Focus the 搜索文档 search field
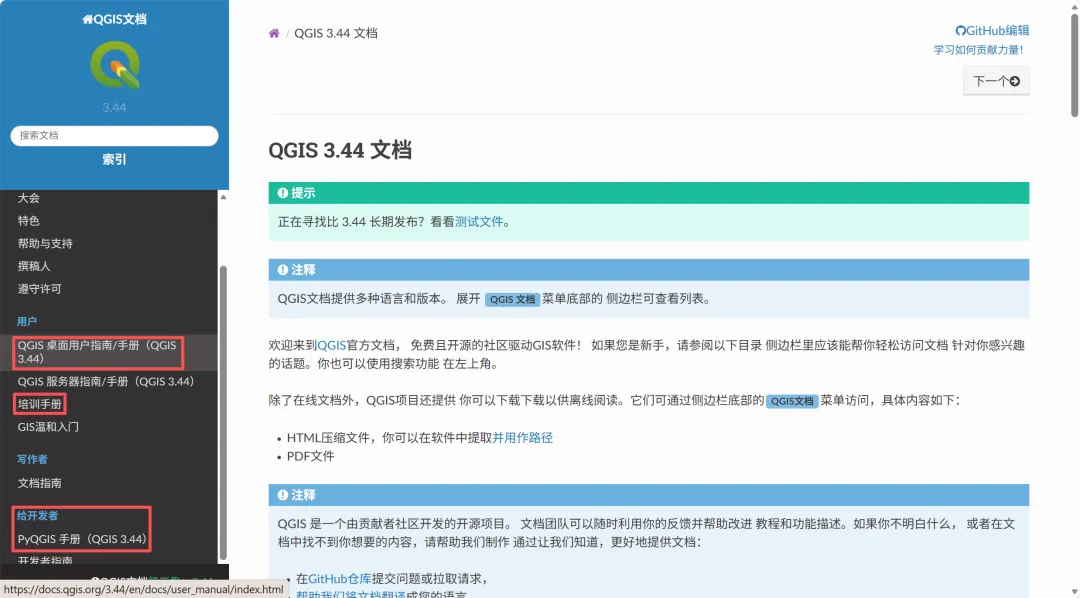The image size is (1080, 598). point(114,136)
